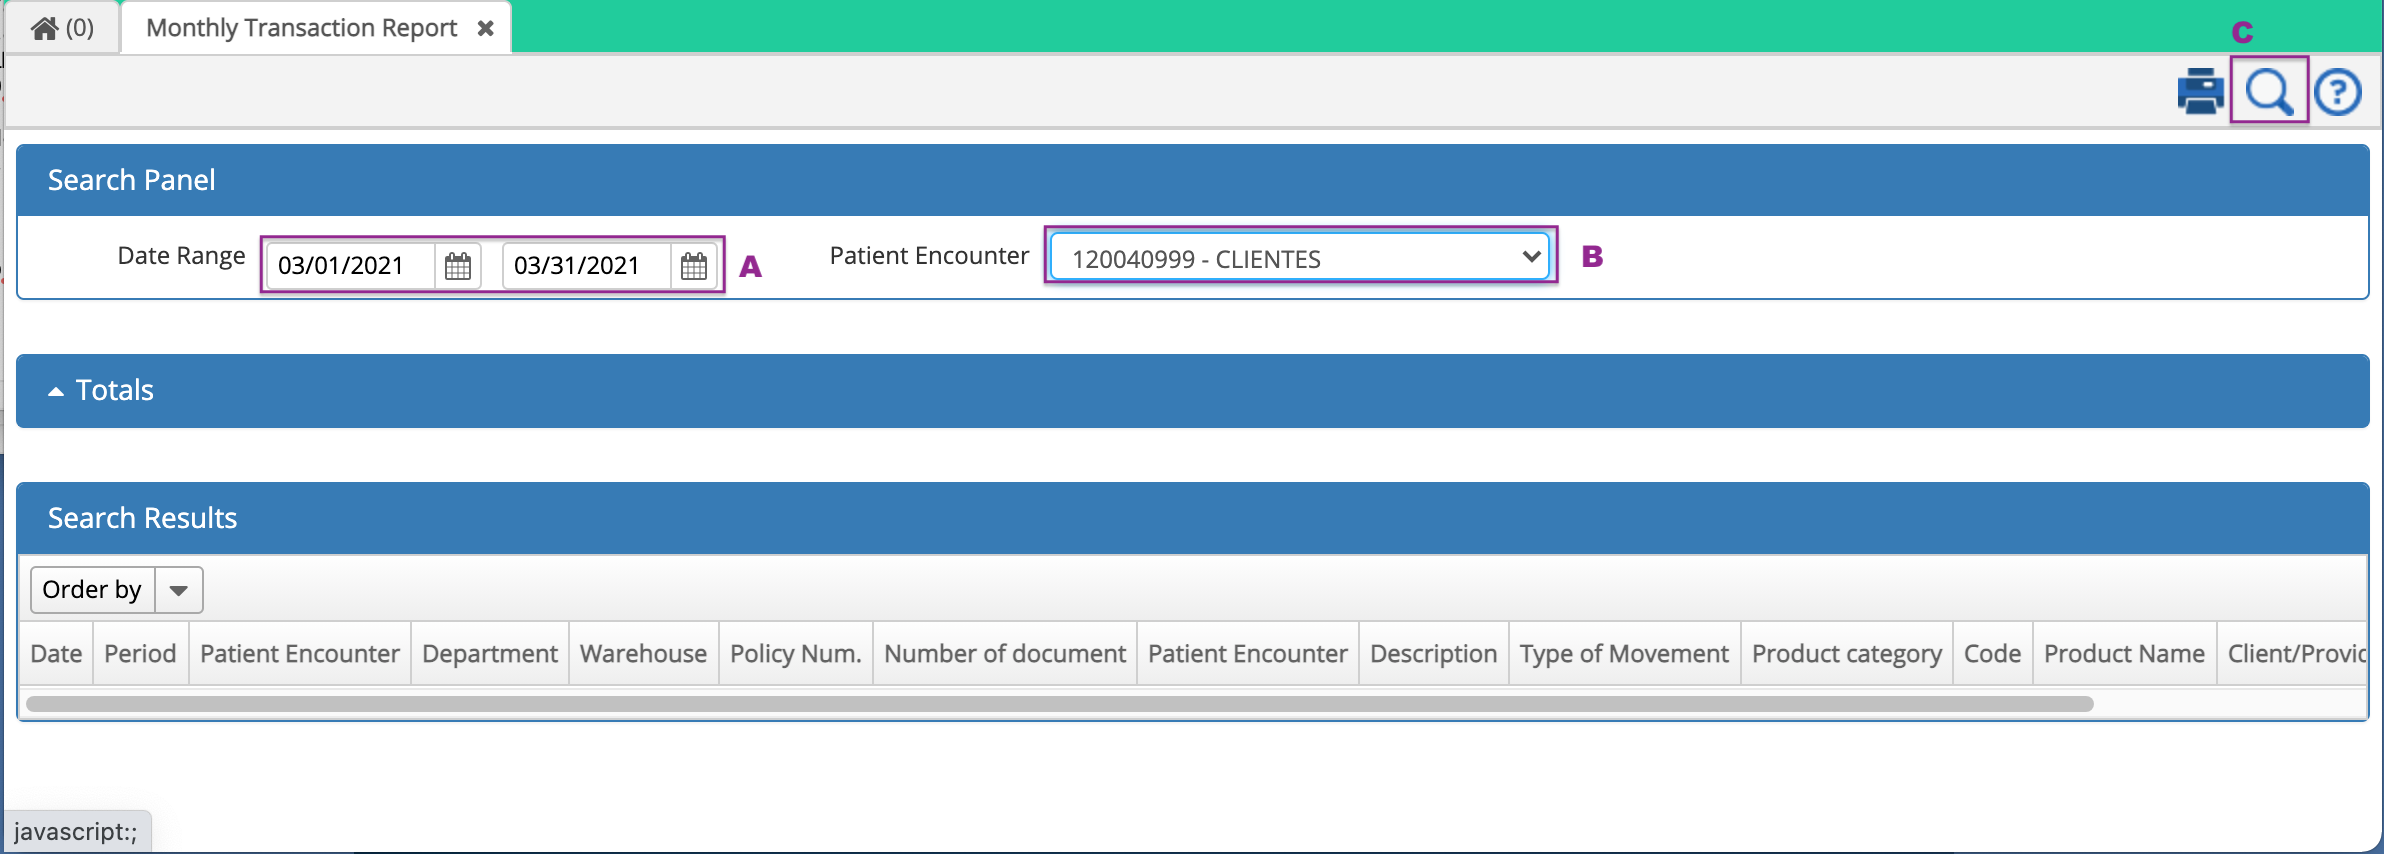Click the home icon tab
2384x854 pixels.
tap(62, 28)
